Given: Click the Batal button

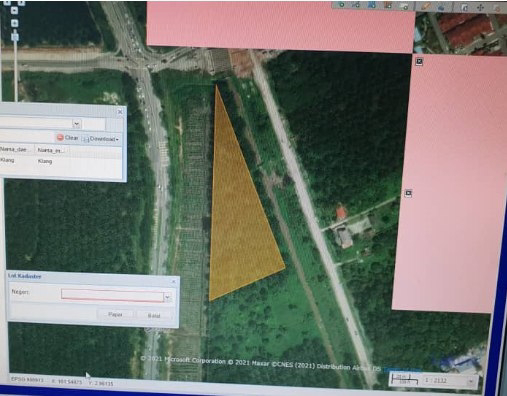Looking at the screenshot, I should coord(154,315).
